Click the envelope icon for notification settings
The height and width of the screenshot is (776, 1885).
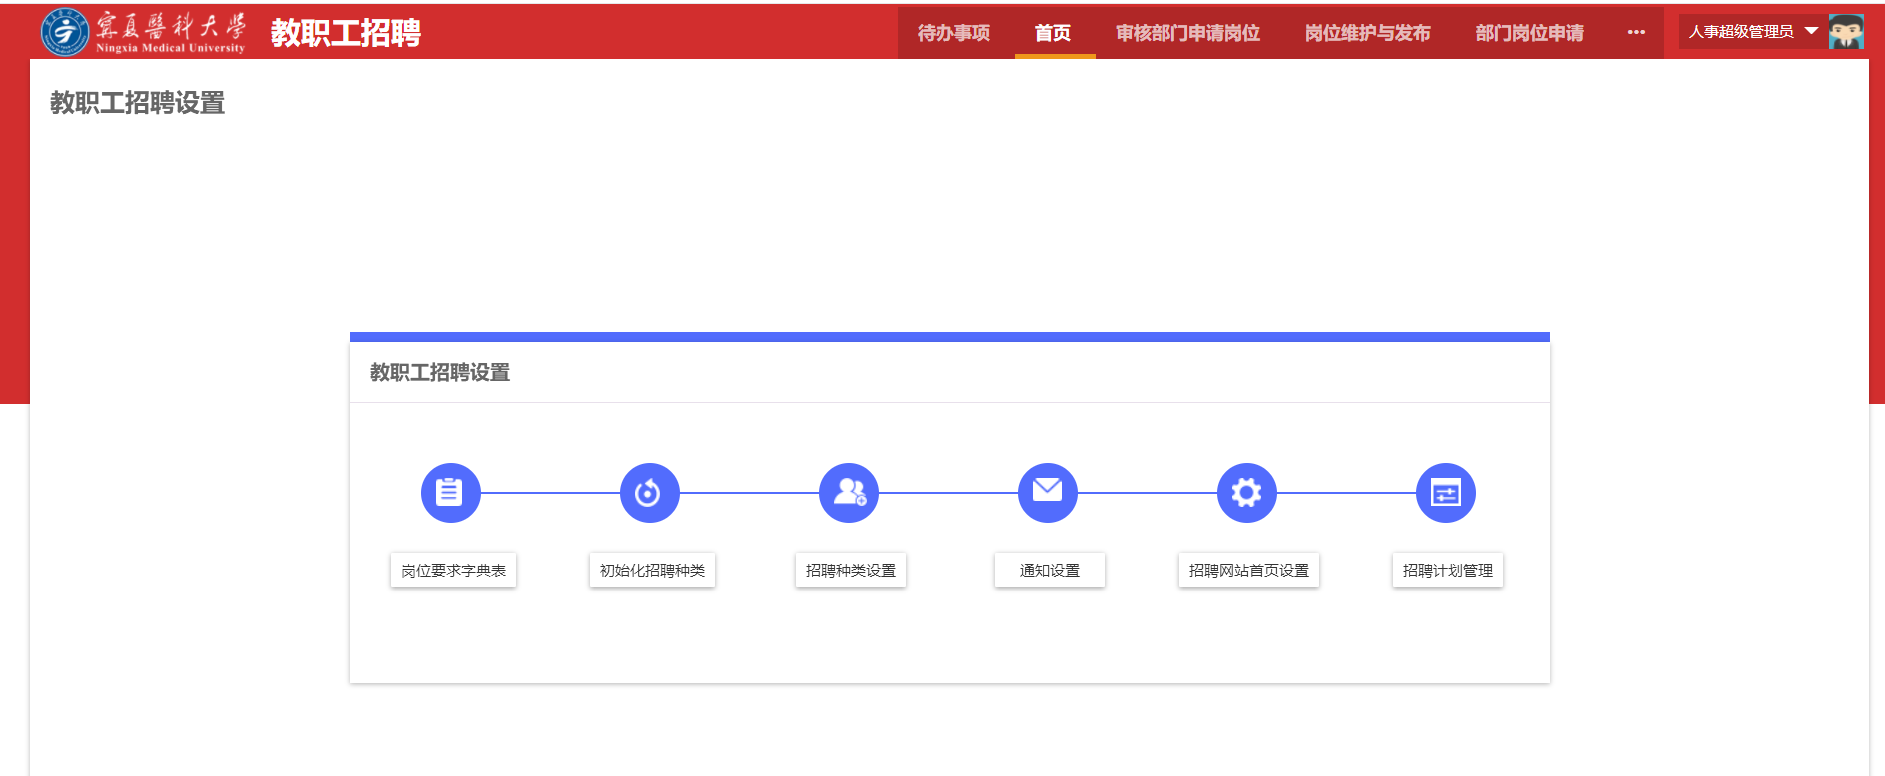click(x=1047, y=493)
